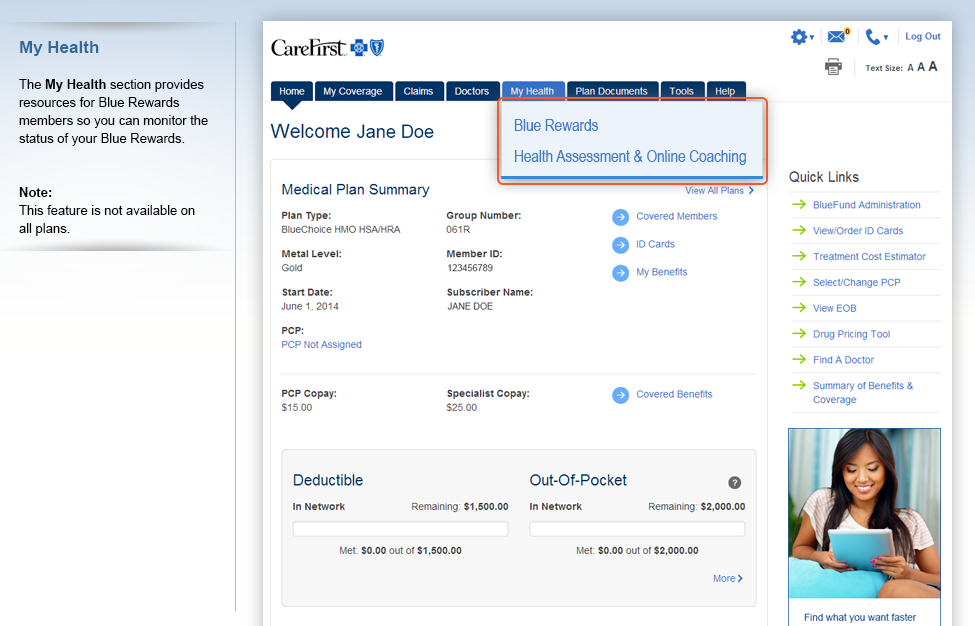The width and height of the screenshot is (975, 626).
Task: Click View All Plans link
Action: (x=719, y=191)
